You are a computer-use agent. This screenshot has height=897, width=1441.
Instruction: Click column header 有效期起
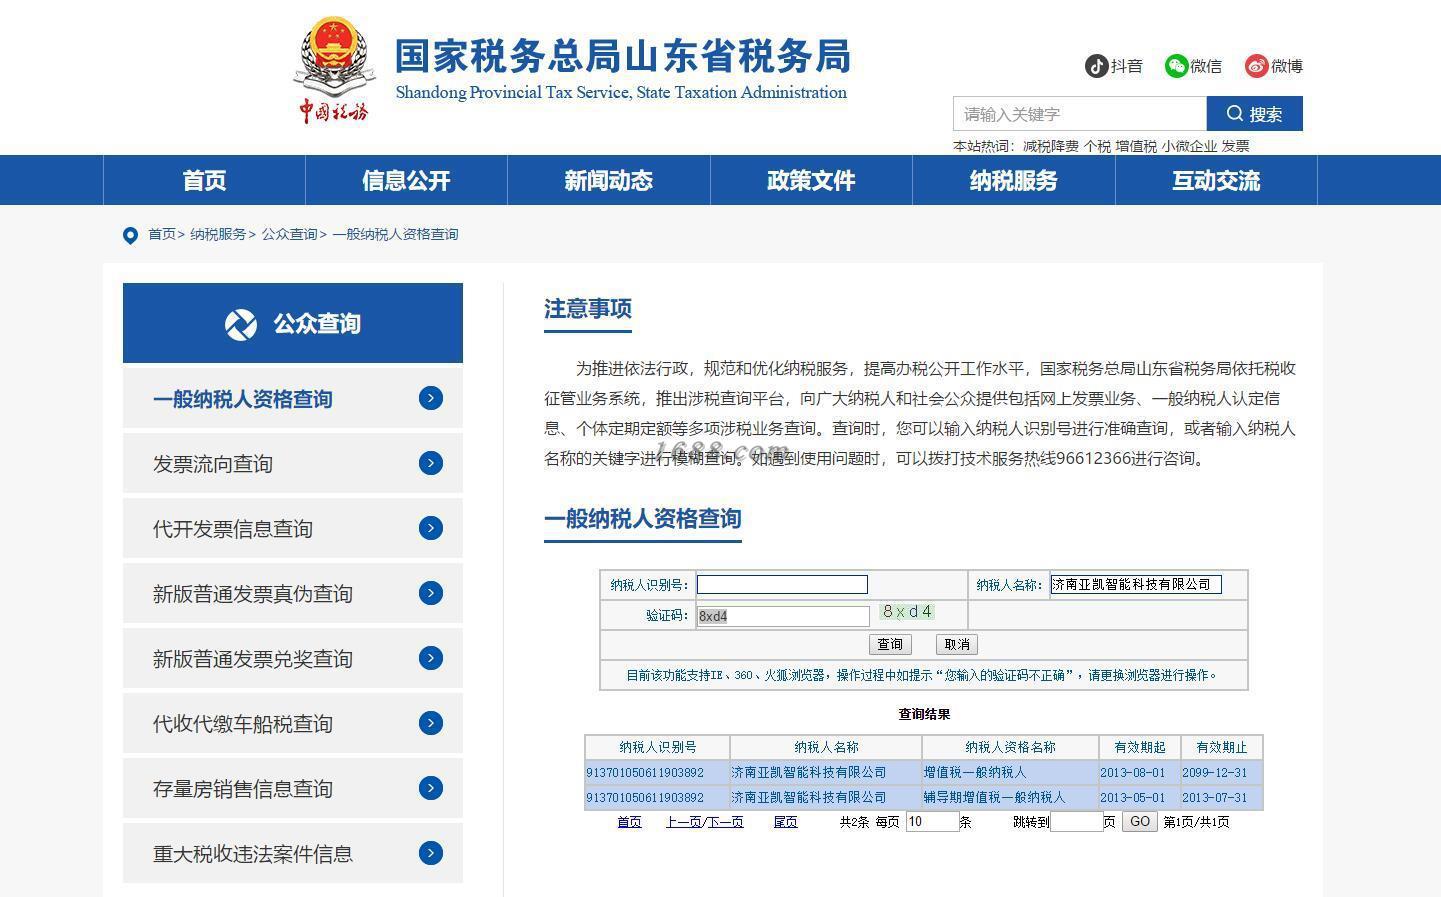click(x=1140, y=747)
